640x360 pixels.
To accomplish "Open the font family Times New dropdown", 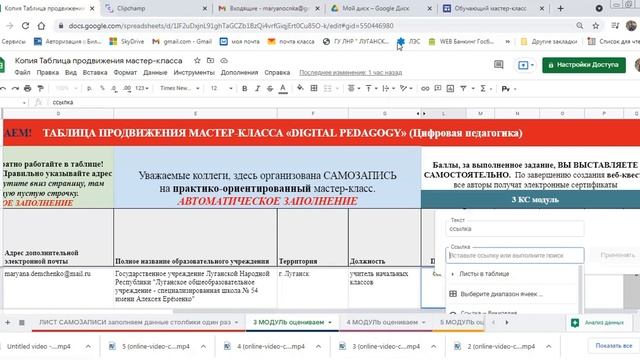I will click(179, 88).
